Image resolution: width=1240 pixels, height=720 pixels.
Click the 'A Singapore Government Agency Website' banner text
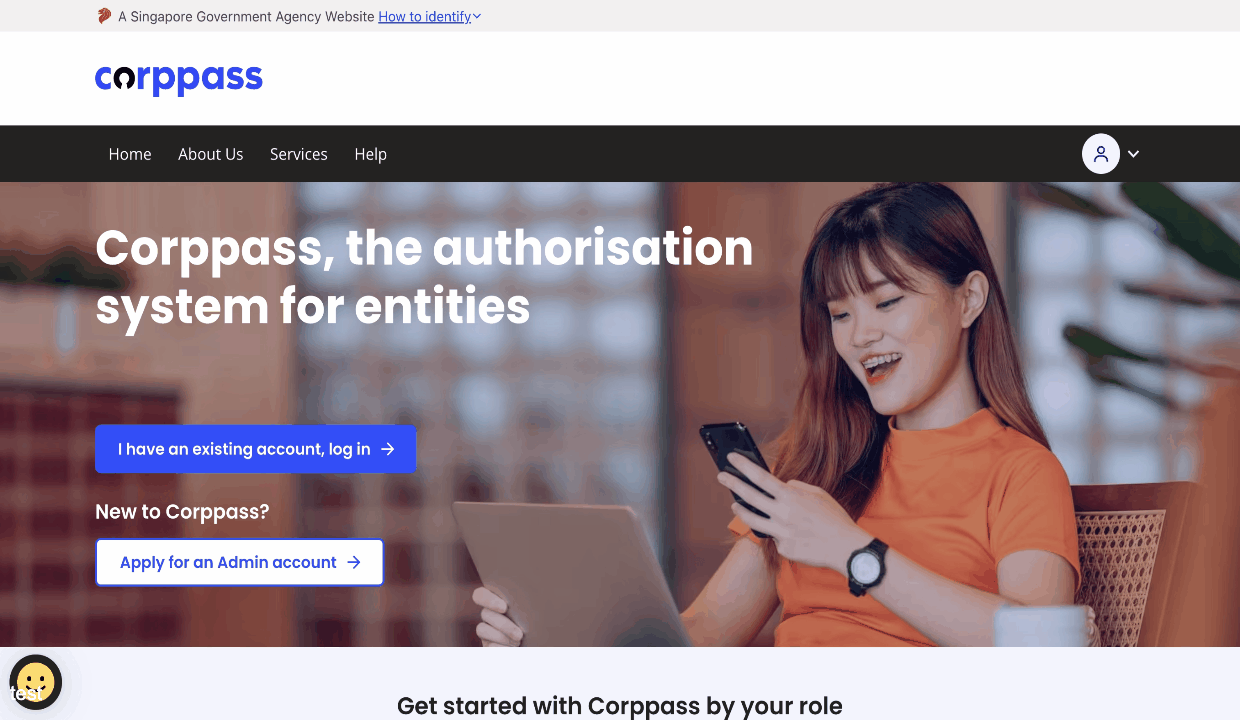click(246, 16)
